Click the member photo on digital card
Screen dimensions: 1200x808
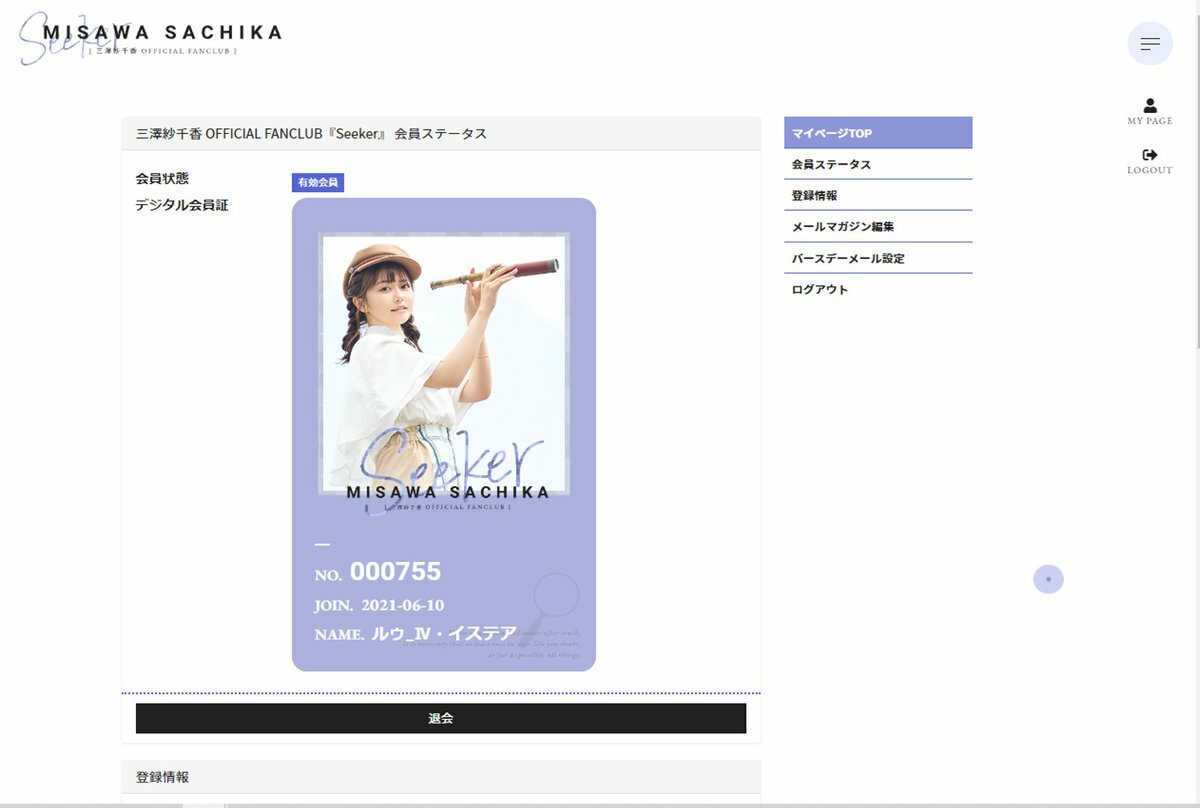[444, 364]
